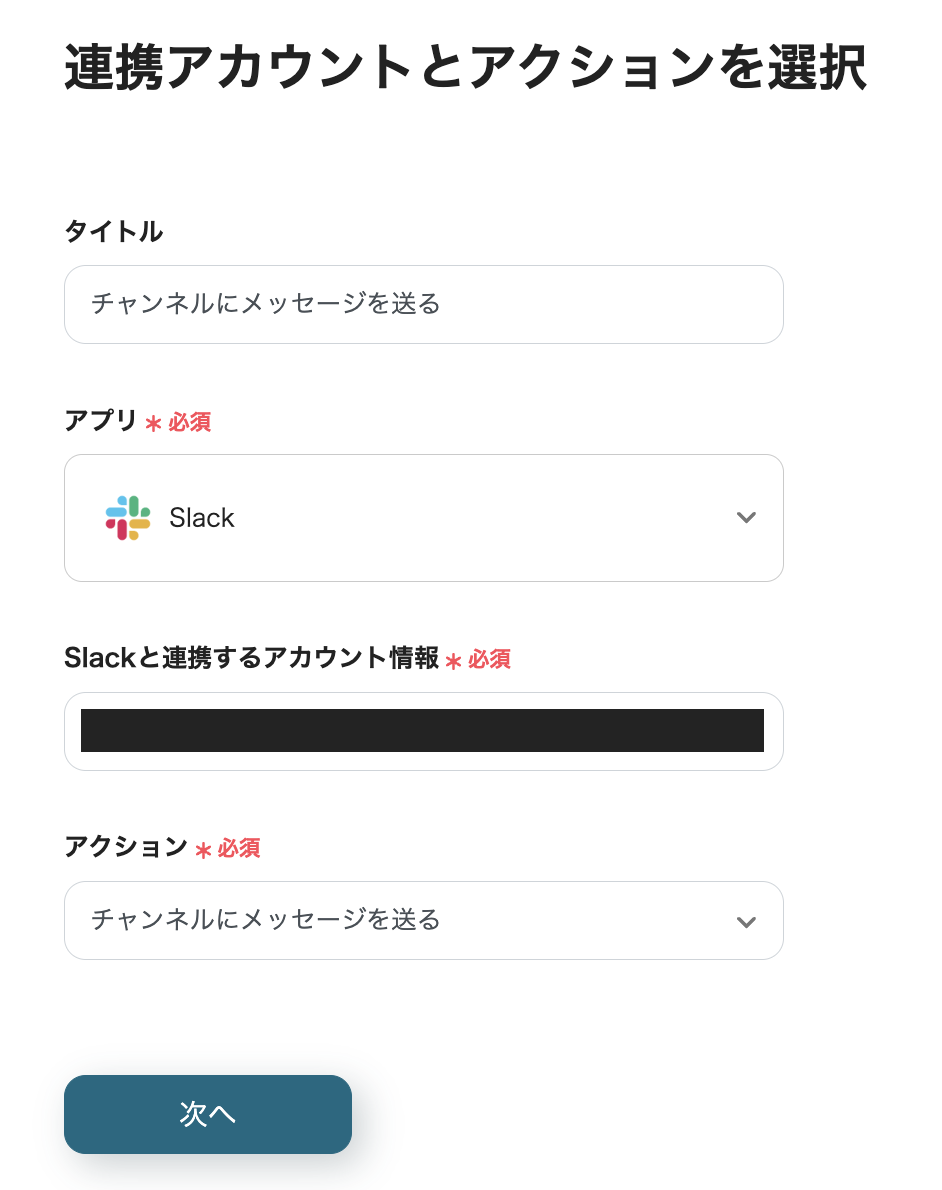Click the Slackと連携するアカウント情報 label
942x1190 pixels.
[251, 658]
